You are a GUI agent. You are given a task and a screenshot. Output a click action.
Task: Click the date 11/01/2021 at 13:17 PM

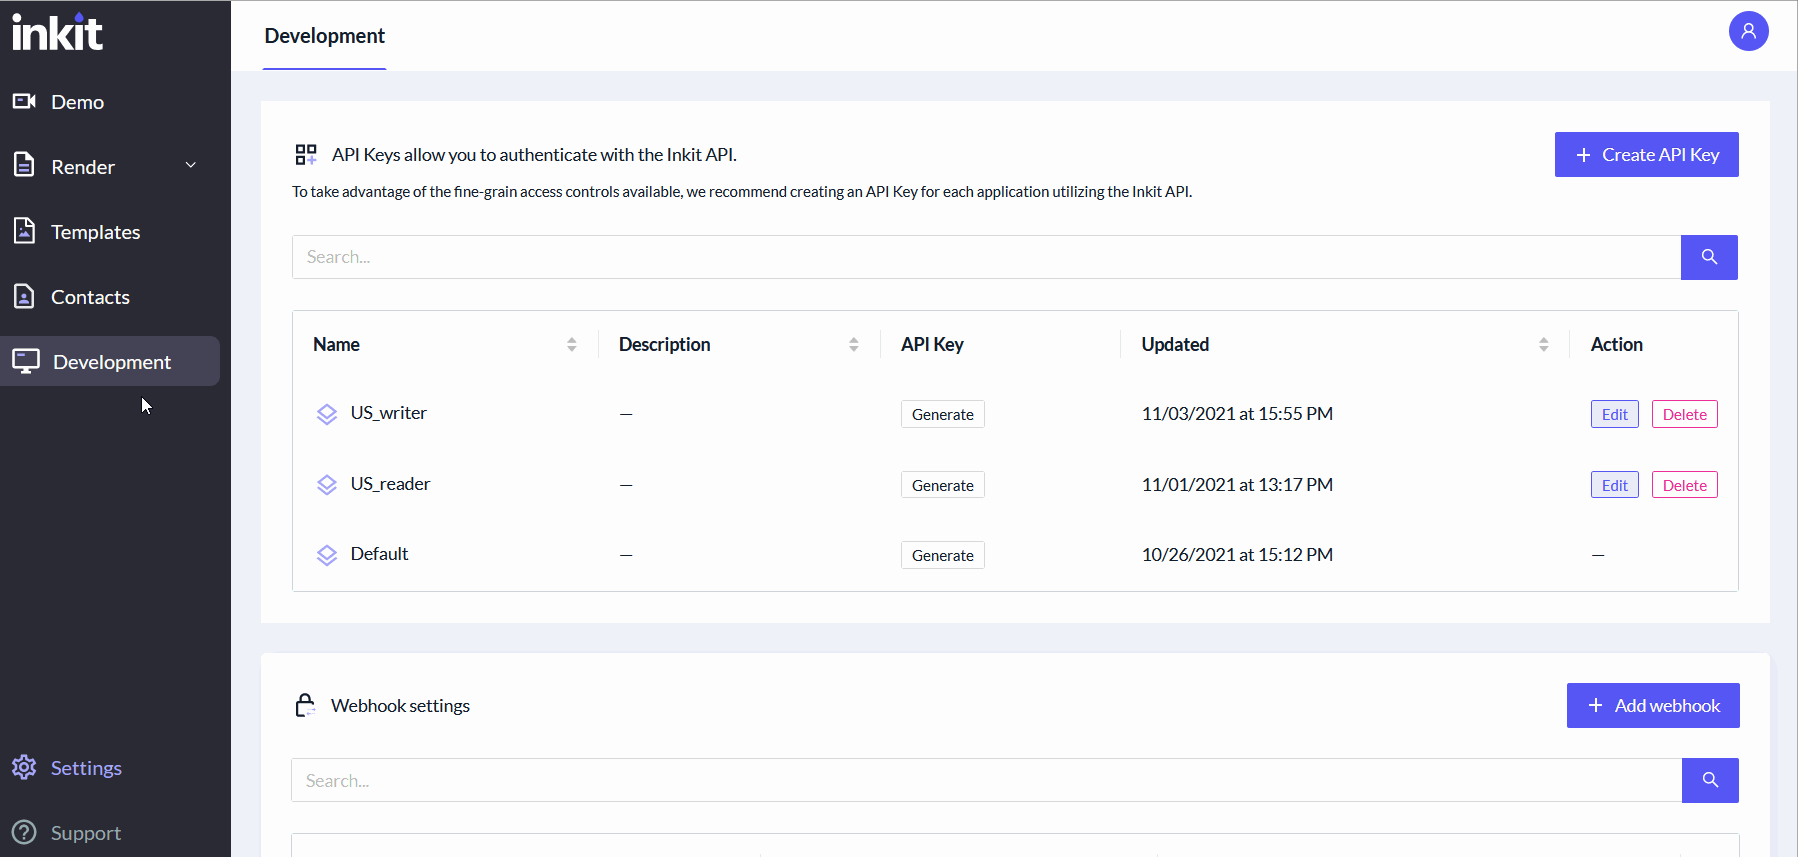[1237, 485]
